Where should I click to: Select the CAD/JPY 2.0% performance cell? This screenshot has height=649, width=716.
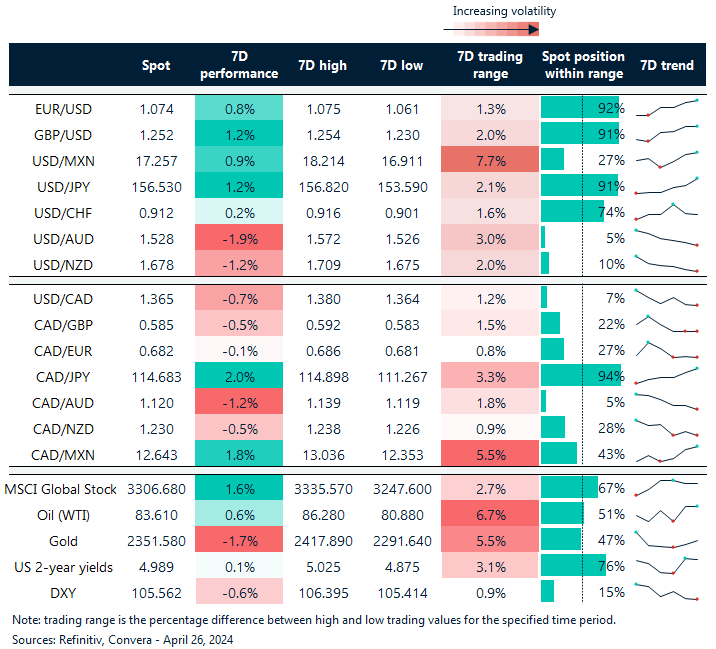[239, 376]
